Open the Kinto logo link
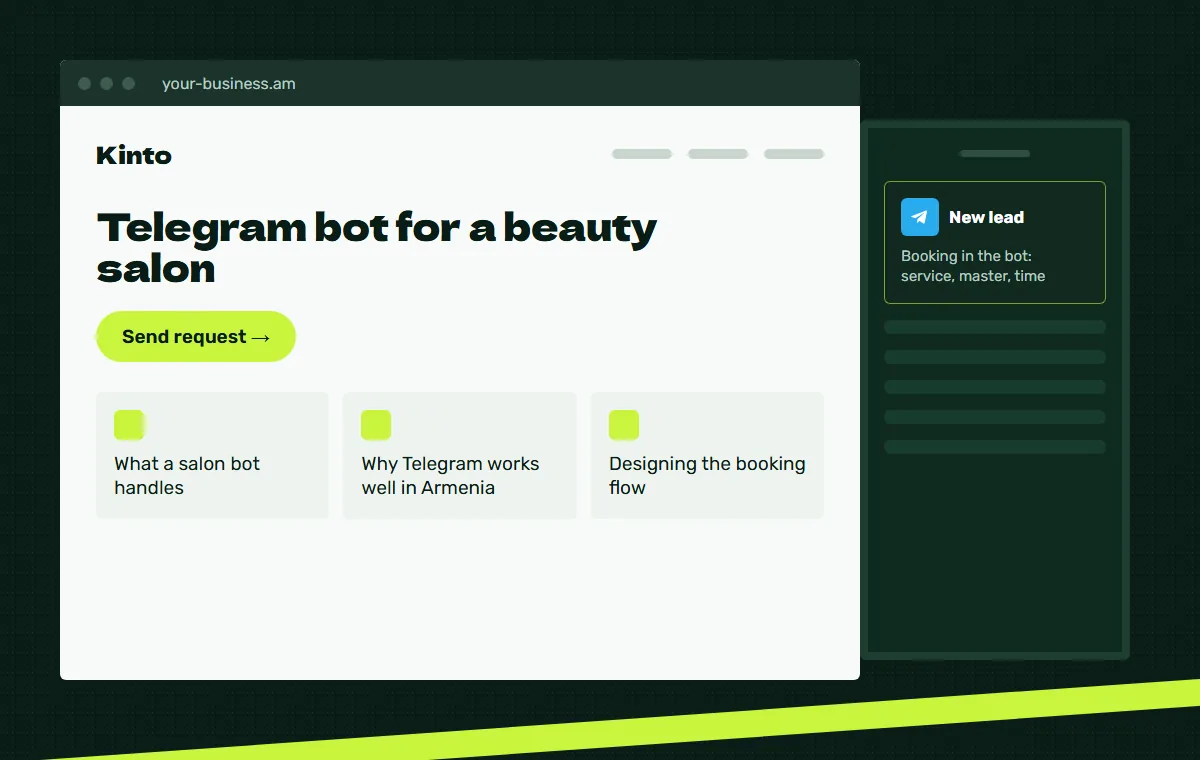This screenshot has width=1200, height=760. [x=134, y=155]
